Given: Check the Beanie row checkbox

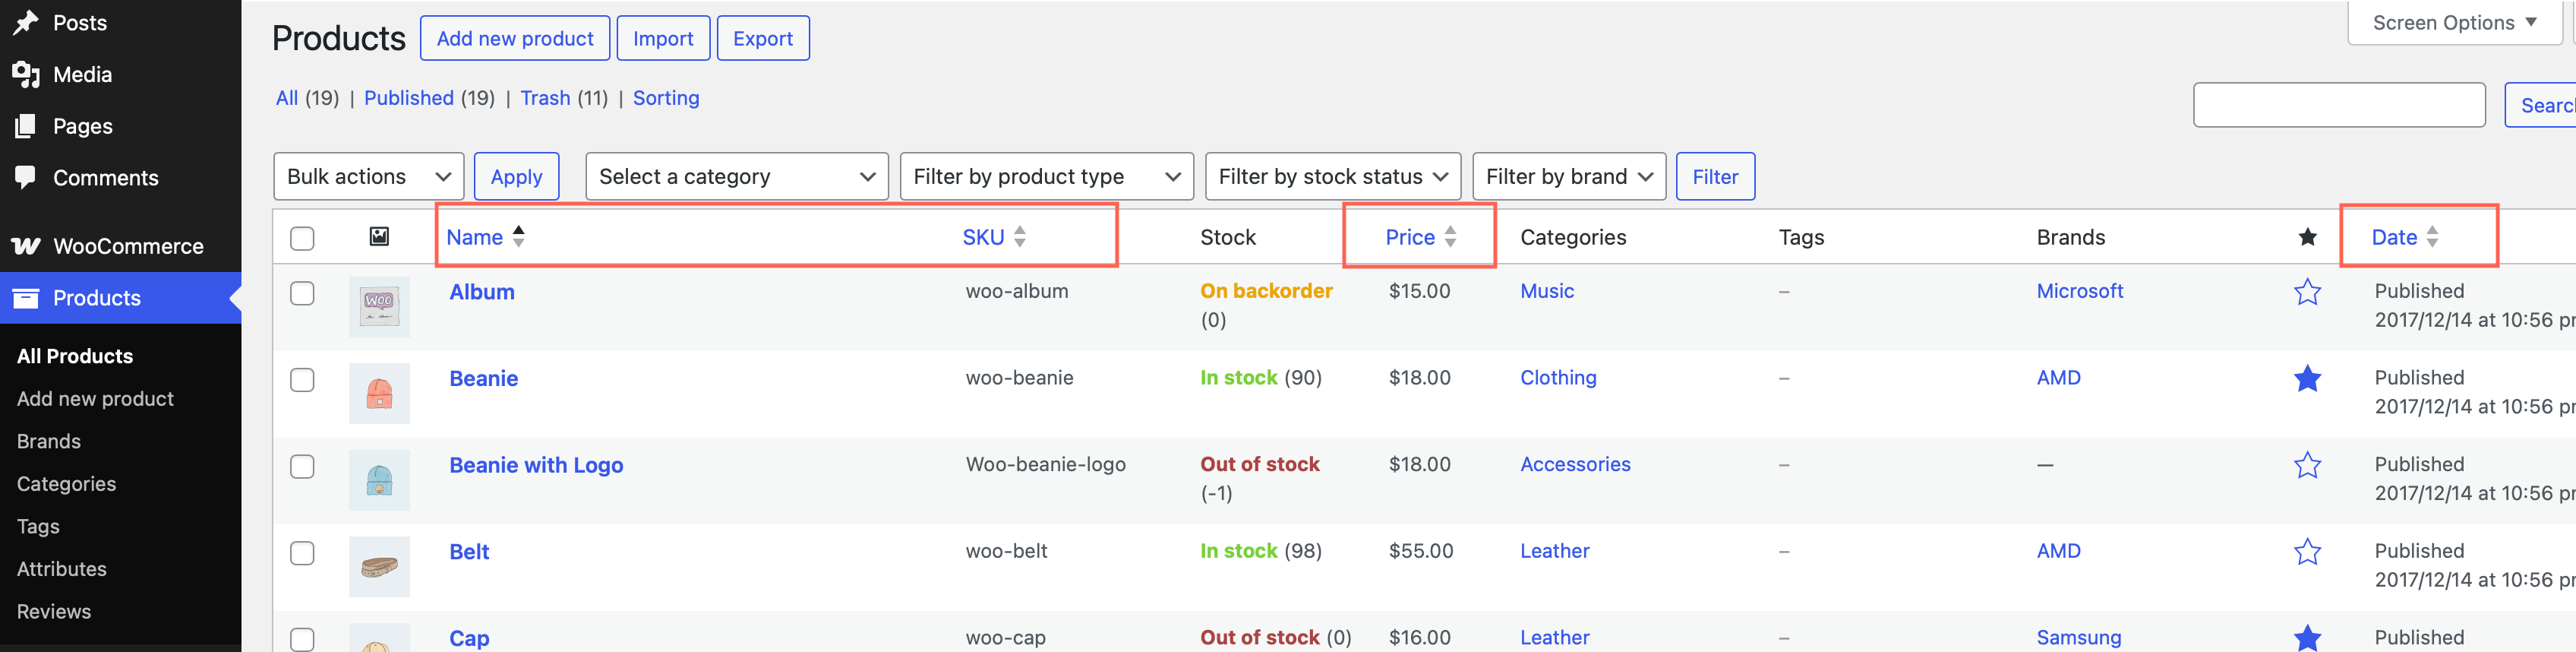Looking at the screenshot, I should [x=302, y=380].
